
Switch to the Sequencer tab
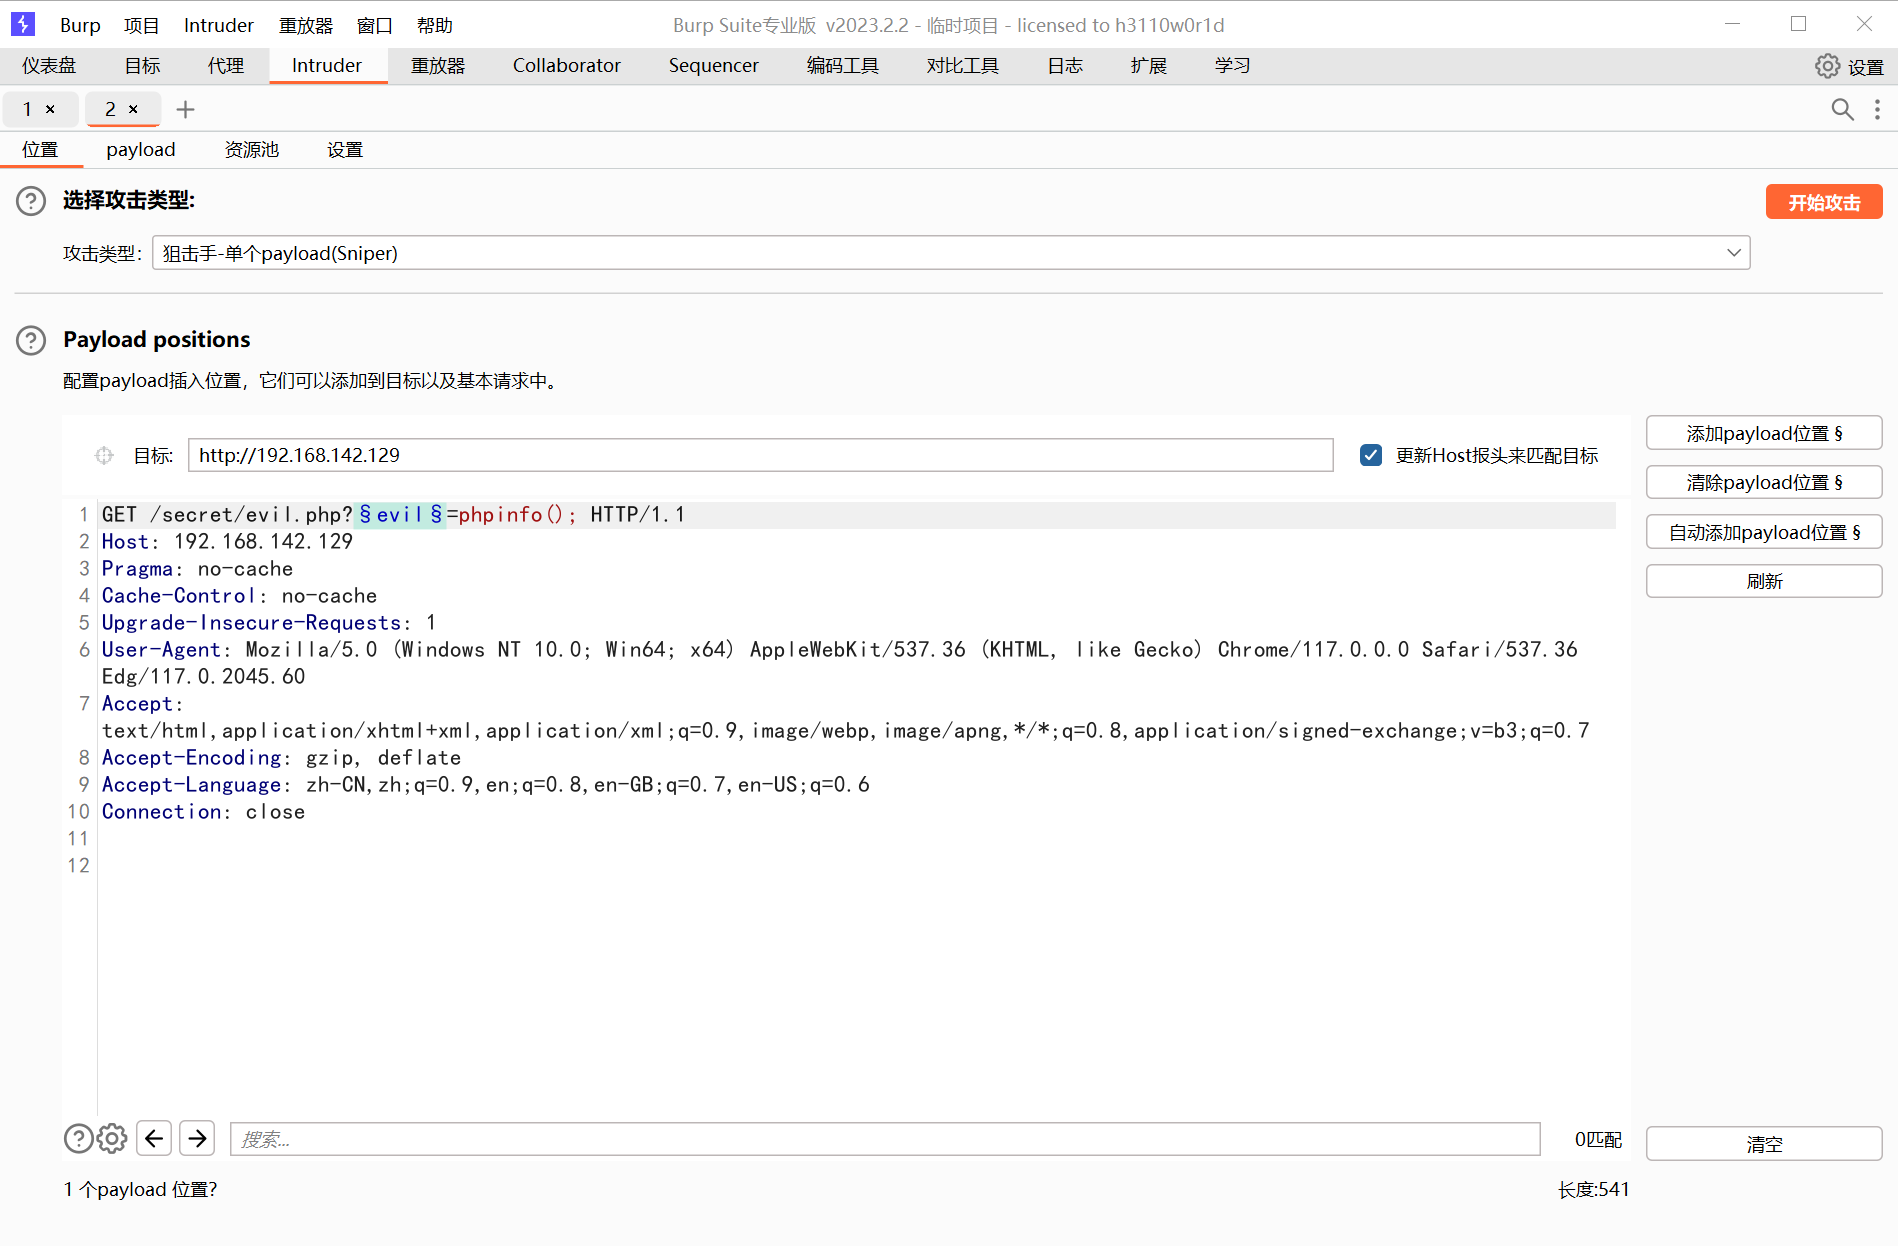(x=714, y=66)
